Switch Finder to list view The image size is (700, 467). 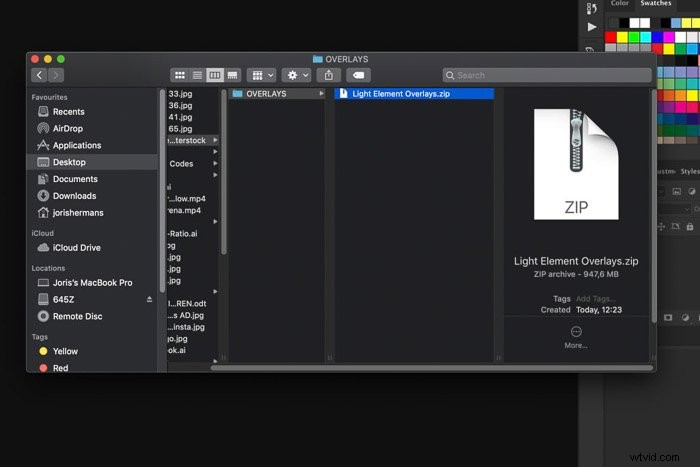(x=197, y=75)
